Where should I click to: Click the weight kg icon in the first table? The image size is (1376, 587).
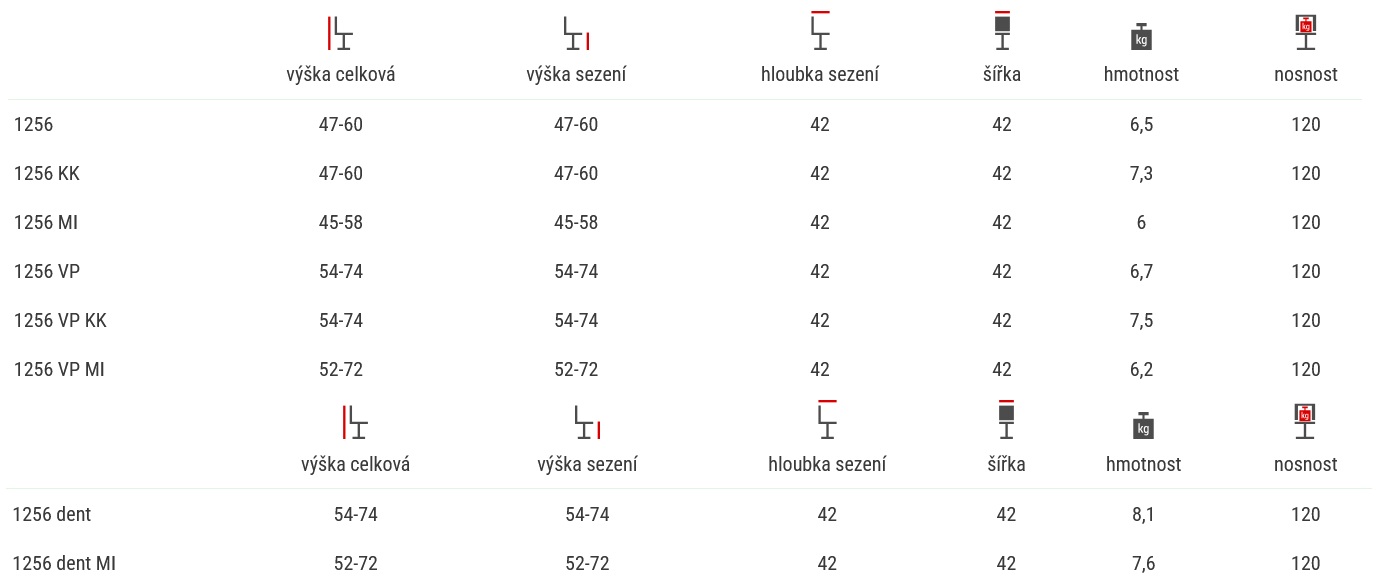1141,36
